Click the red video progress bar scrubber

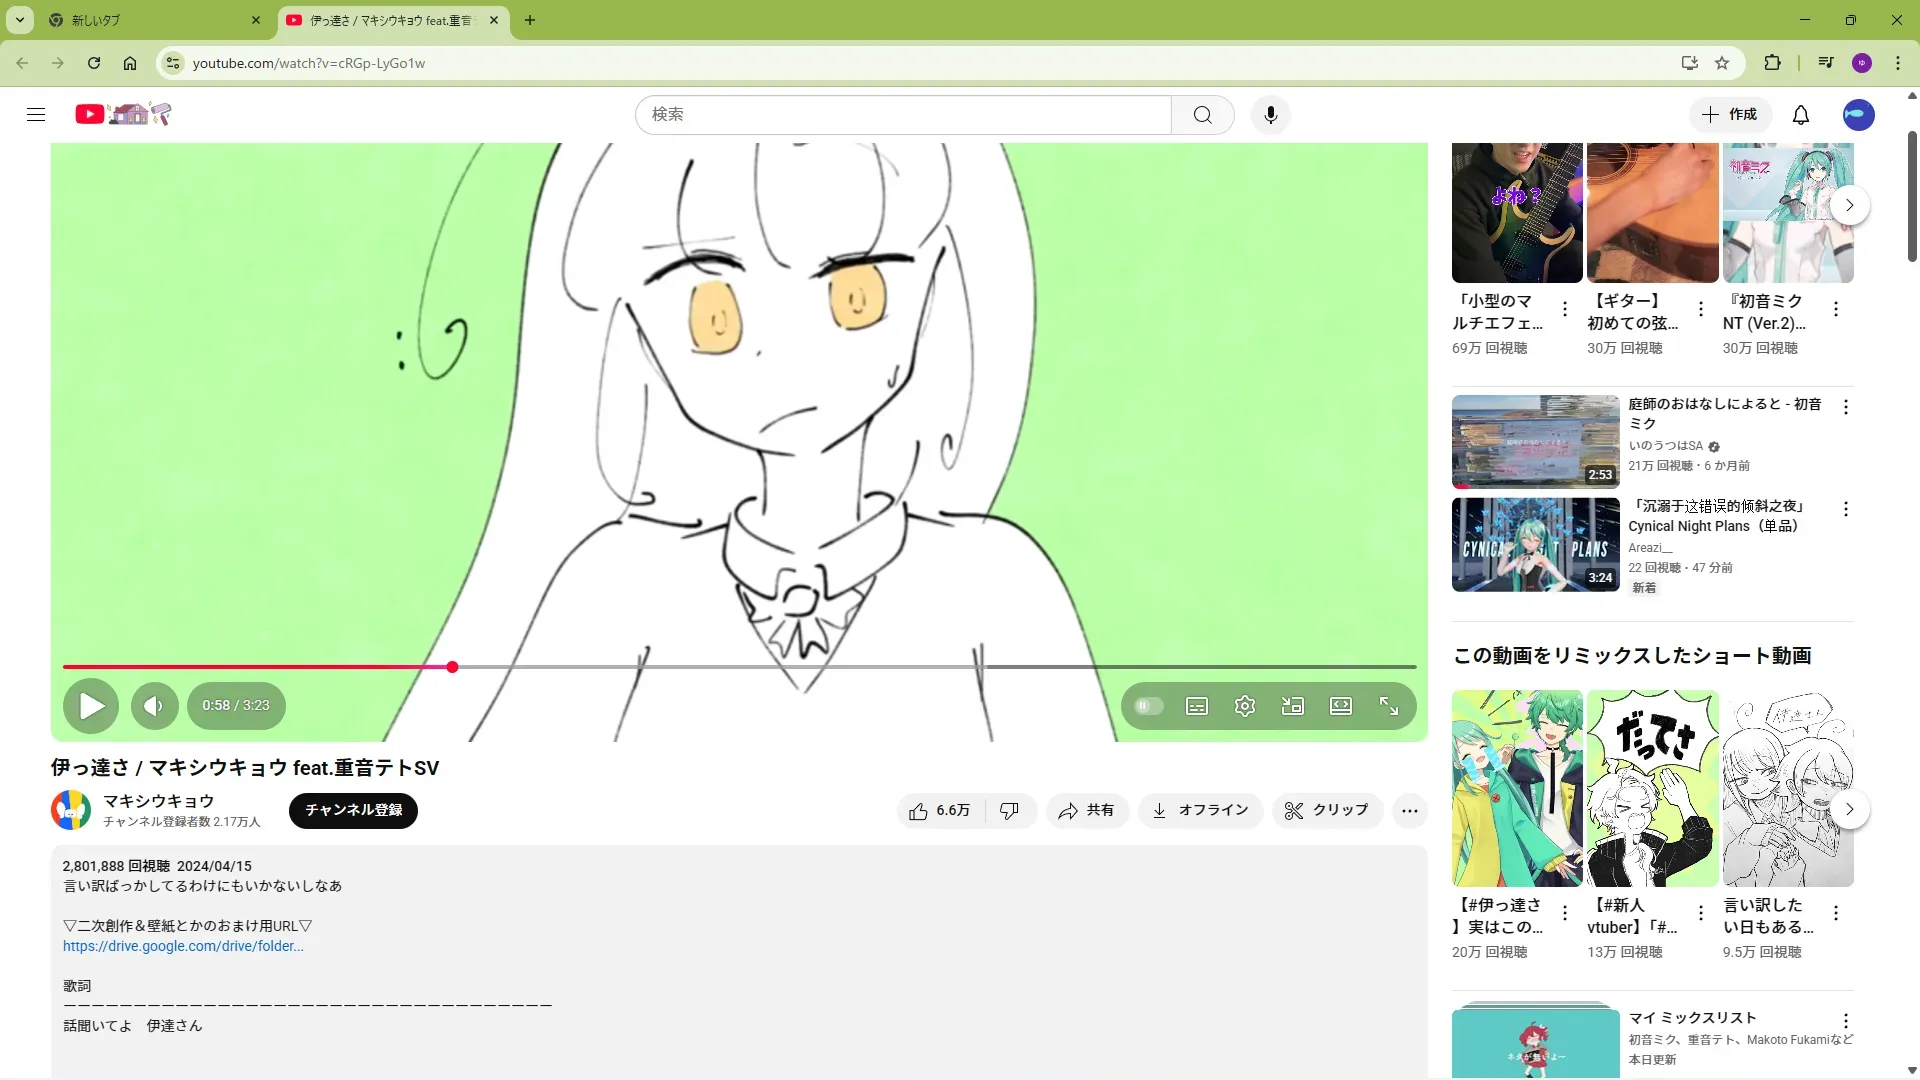click(452, 667)
